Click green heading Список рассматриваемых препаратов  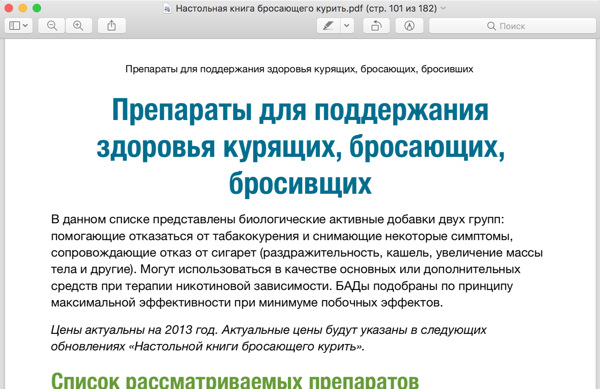pos(235,380)
